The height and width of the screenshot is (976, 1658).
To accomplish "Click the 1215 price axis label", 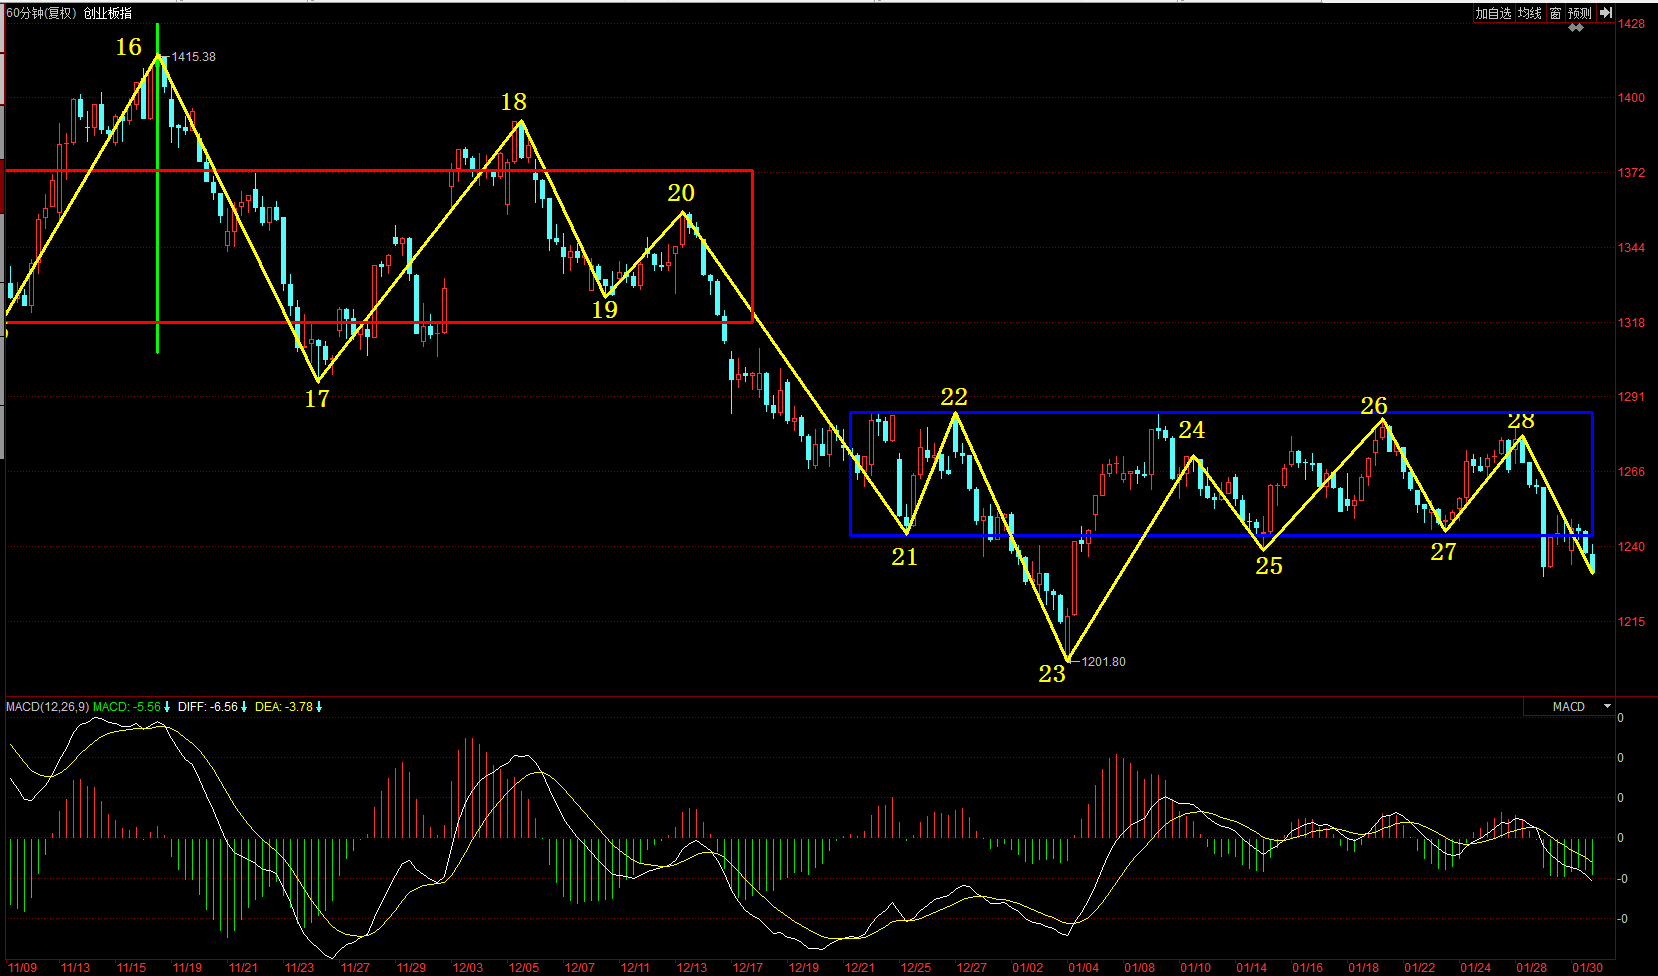I will 1631,622.
